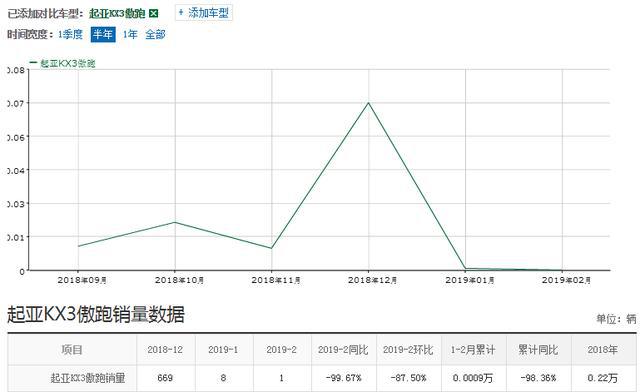The height and width of the screenshot is (392, 640).
Task: Click the 2019-2 column header
Action: click(281, 350)
